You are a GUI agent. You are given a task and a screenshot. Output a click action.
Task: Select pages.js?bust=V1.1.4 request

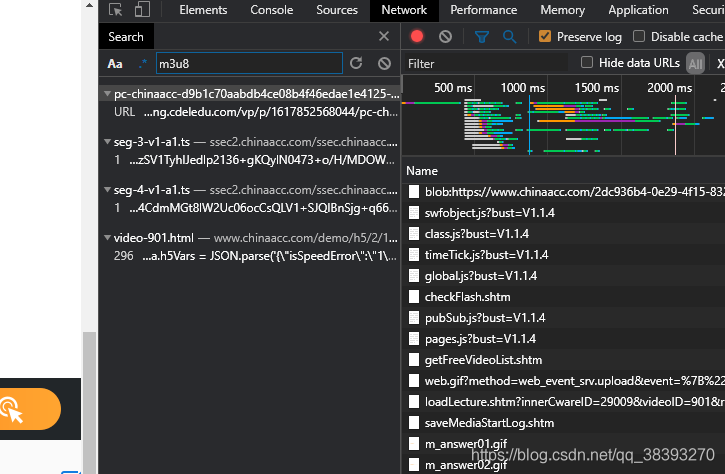564,339
